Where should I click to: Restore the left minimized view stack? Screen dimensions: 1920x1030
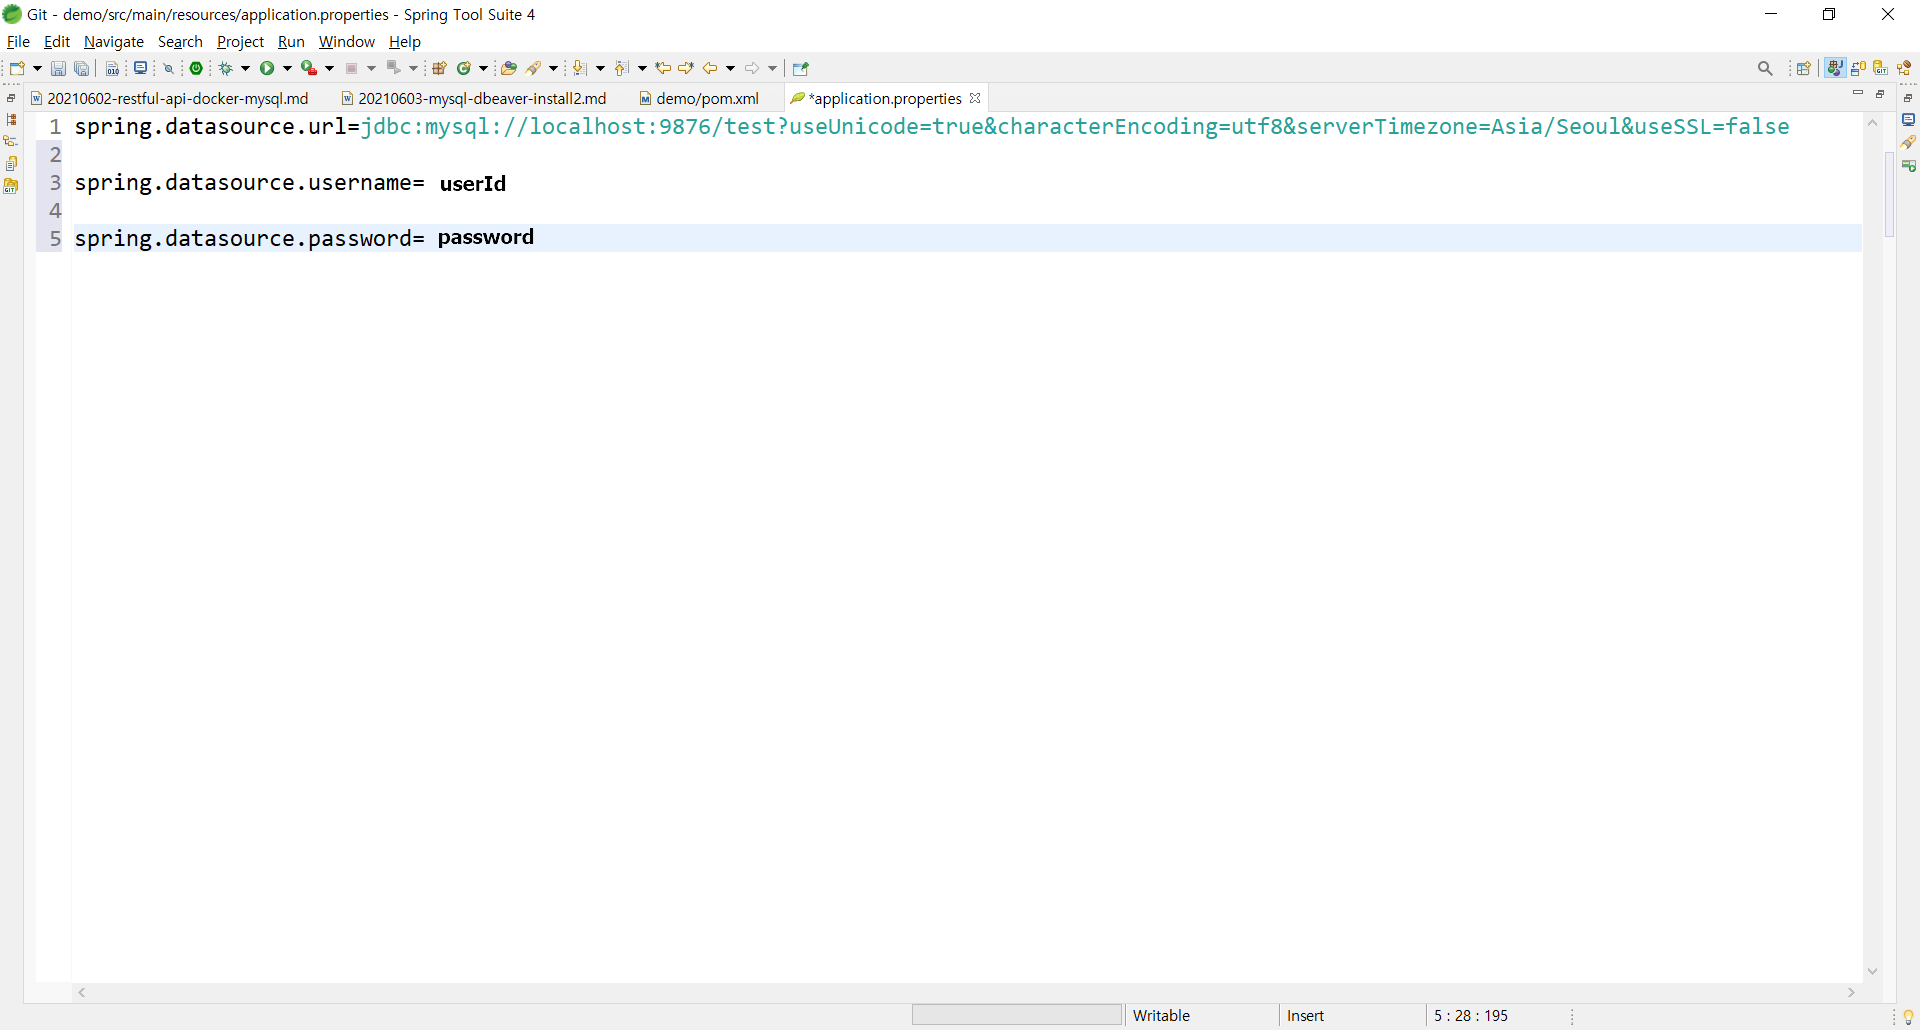coord(11,98)
